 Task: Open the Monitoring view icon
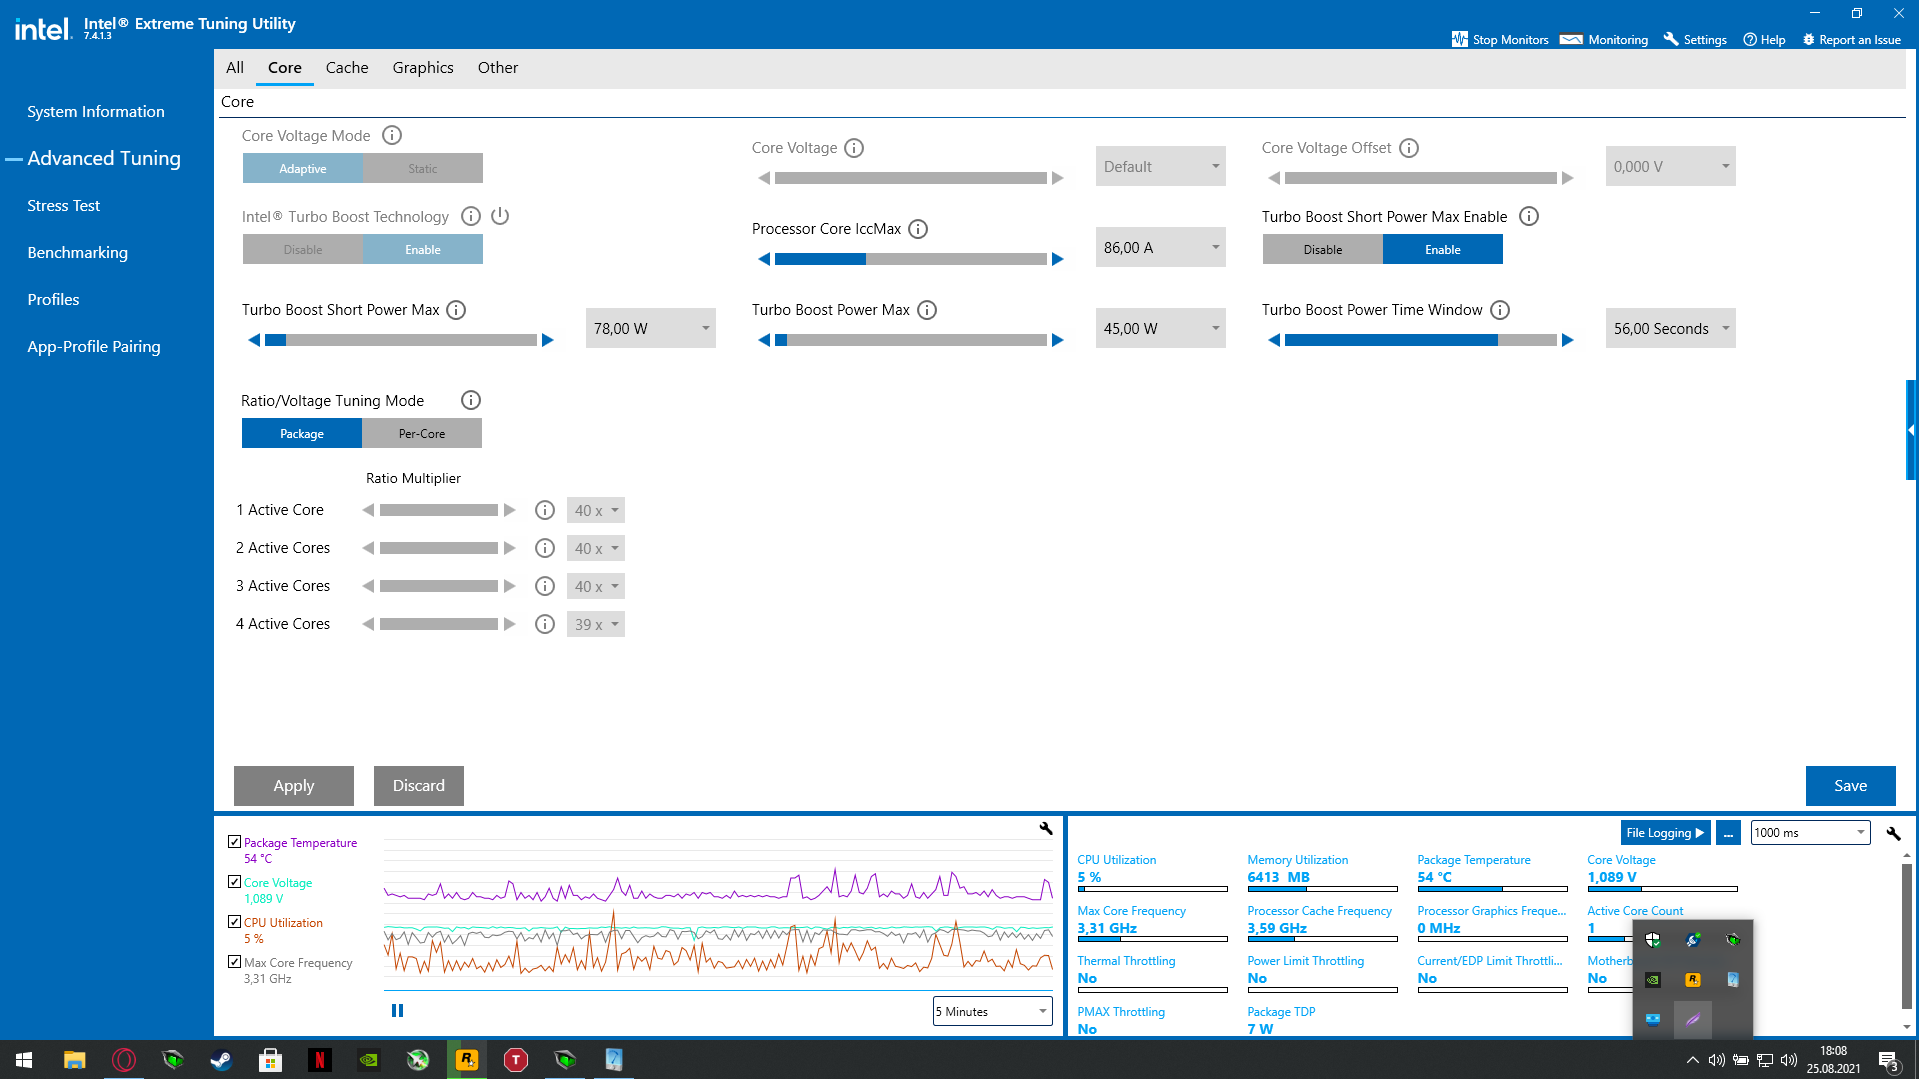click(x=1571, y=39)
